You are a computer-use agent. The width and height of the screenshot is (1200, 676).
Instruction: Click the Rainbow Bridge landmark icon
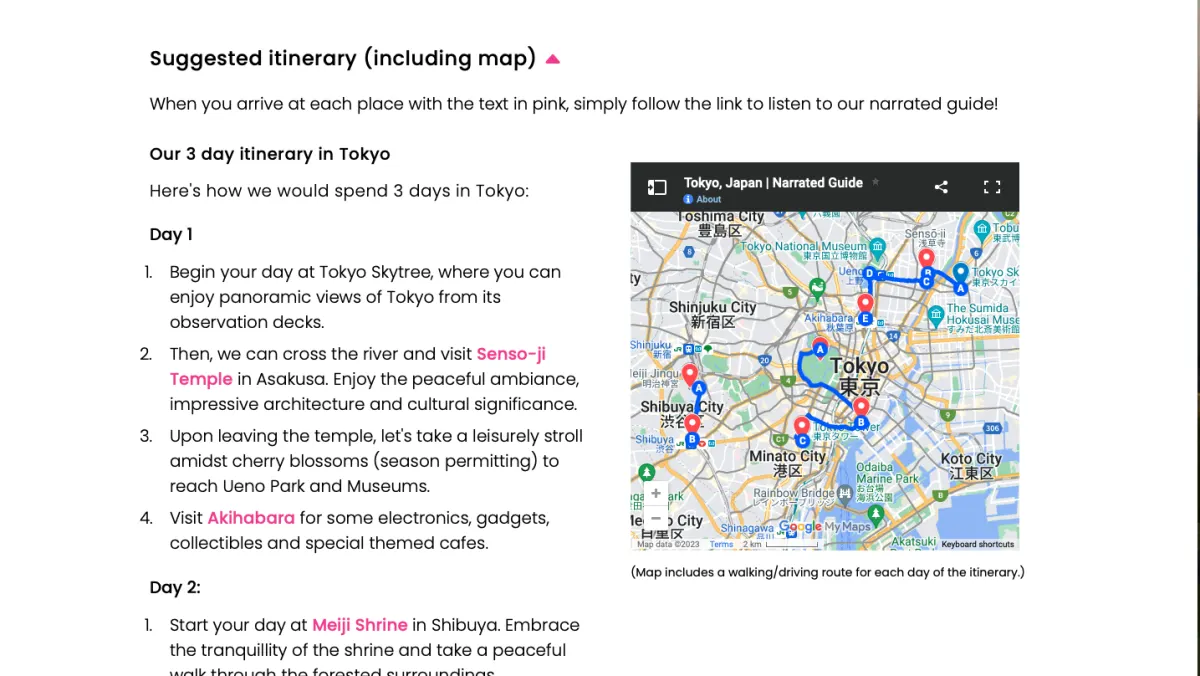(846, 494)
